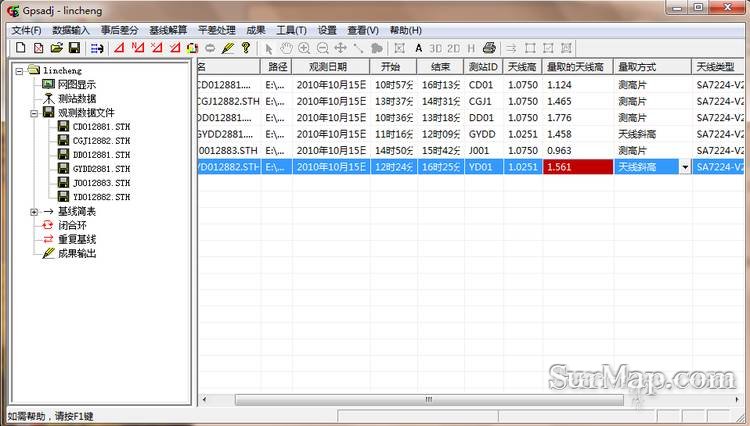
Task: Click the horizontal scrollbar thumb of the table
Action: pos(429,400)
